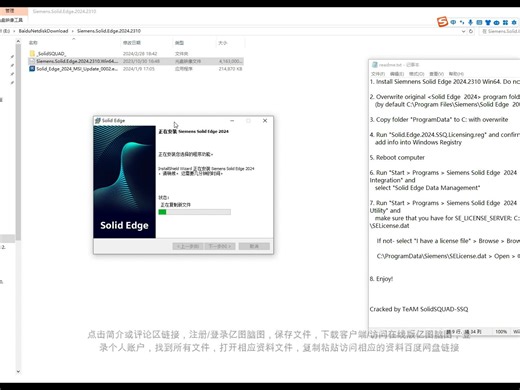Click the Sogou microphone voice input icon
Viewport: 520px width, 390px height.
470,22
